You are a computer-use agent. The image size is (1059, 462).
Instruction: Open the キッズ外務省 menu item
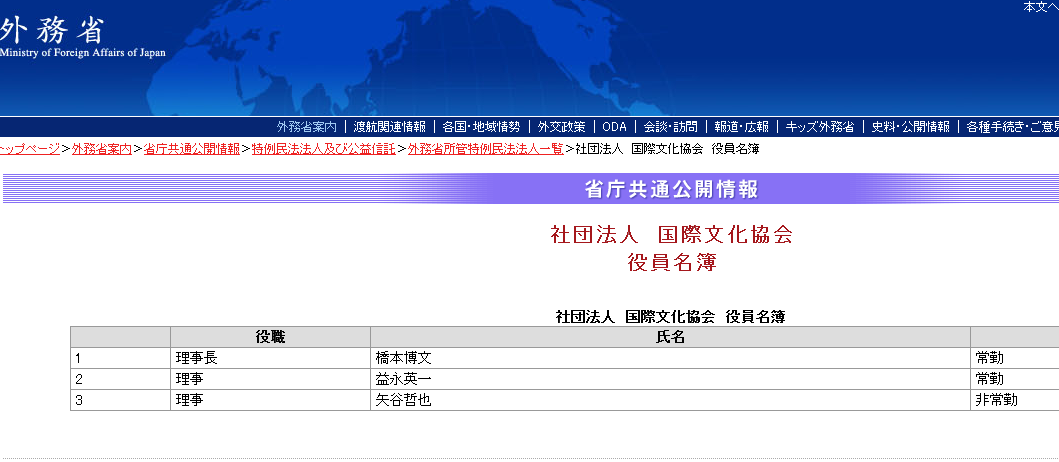tap(820, 127)
